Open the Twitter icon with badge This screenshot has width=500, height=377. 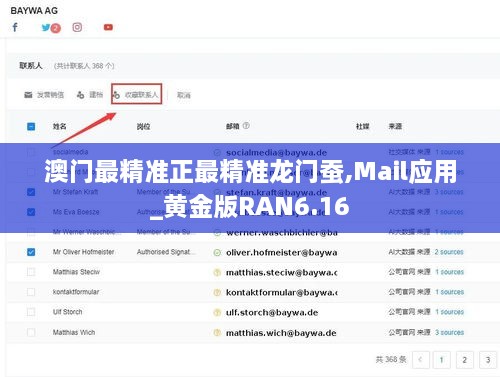point(51,28)
